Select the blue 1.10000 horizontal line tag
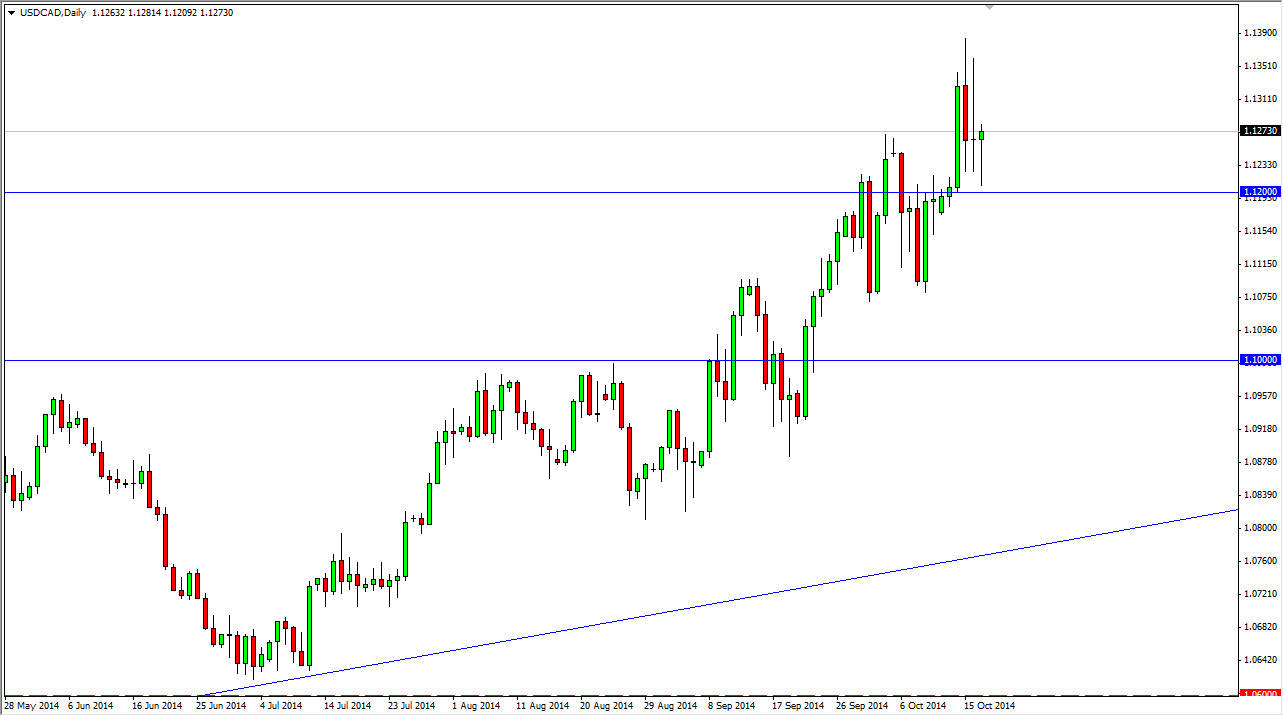The width and height of the screenshot is (1283, 716). click(x=1260, y=359)
